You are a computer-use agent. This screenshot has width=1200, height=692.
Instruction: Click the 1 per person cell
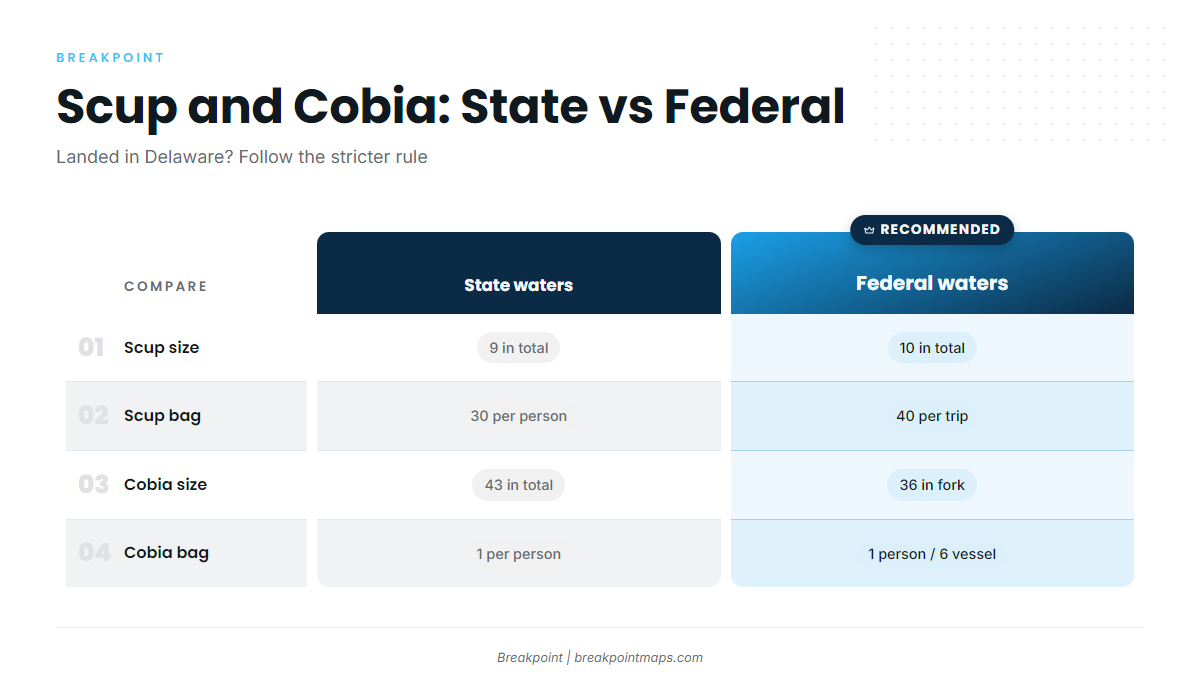(519, 553)
